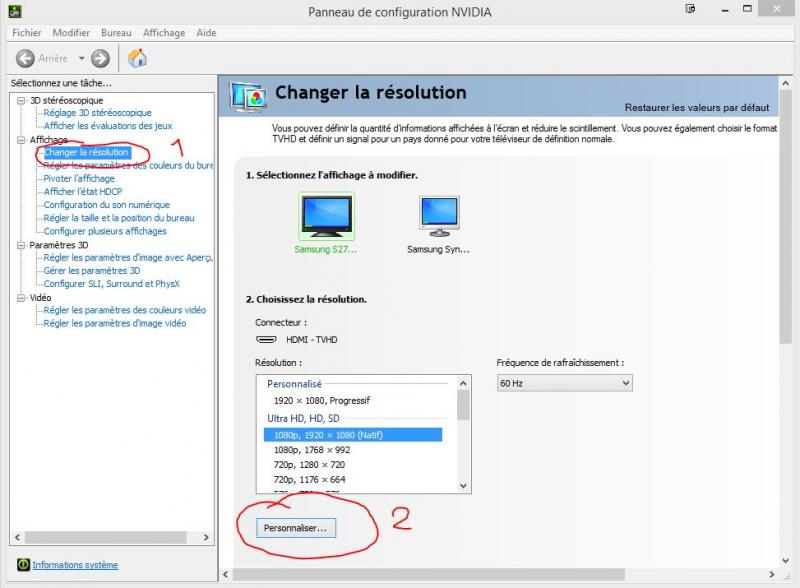This screenshot has width=800, height=588.
Task: Open Gérer les paramètres 3D
Action: pyautogui.click(x=92, y=271)
